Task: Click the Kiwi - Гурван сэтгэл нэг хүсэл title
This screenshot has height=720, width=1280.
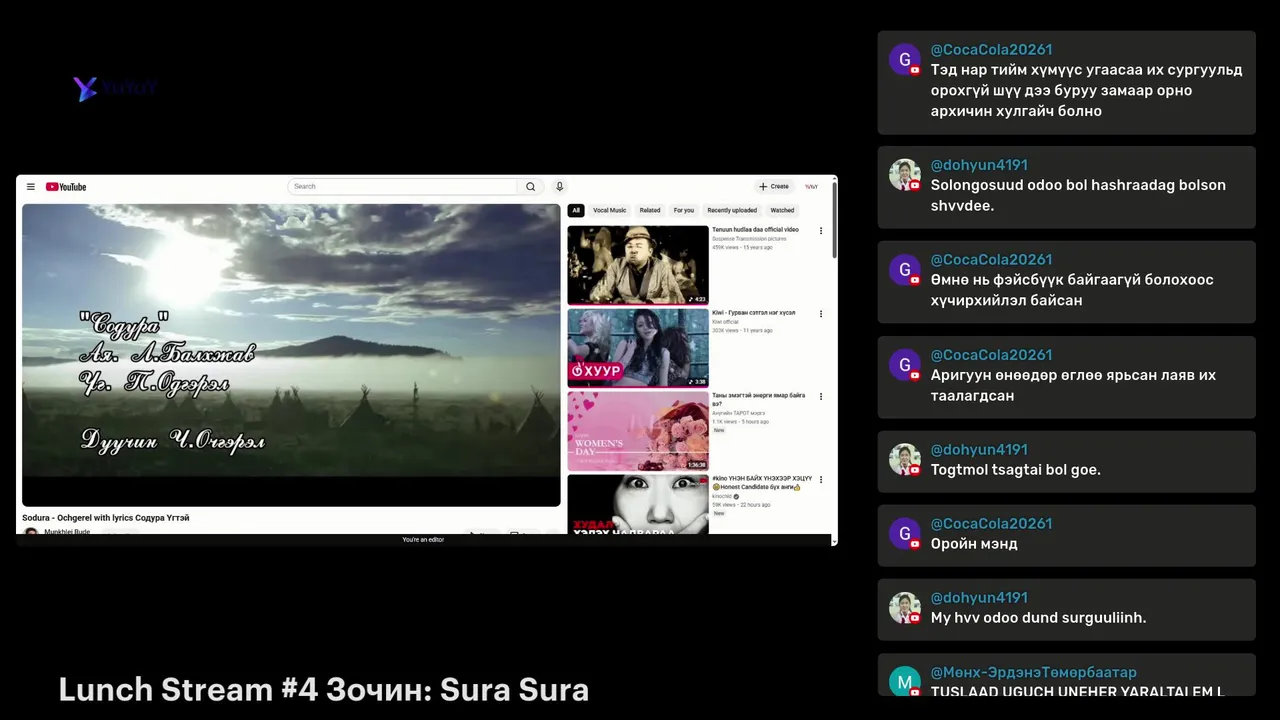Action: [x=754, y=312]
